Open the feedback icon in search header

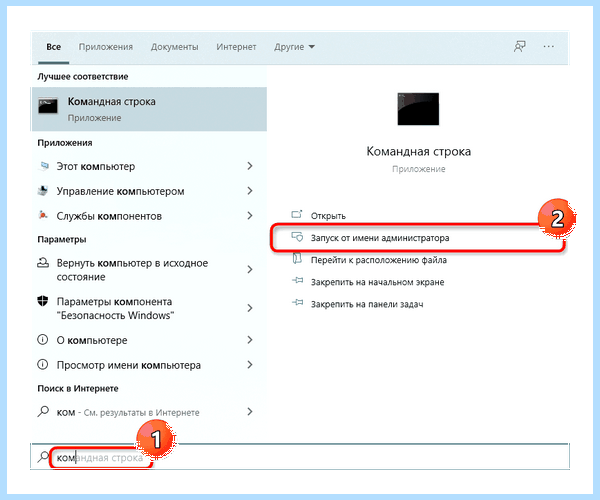519,47
